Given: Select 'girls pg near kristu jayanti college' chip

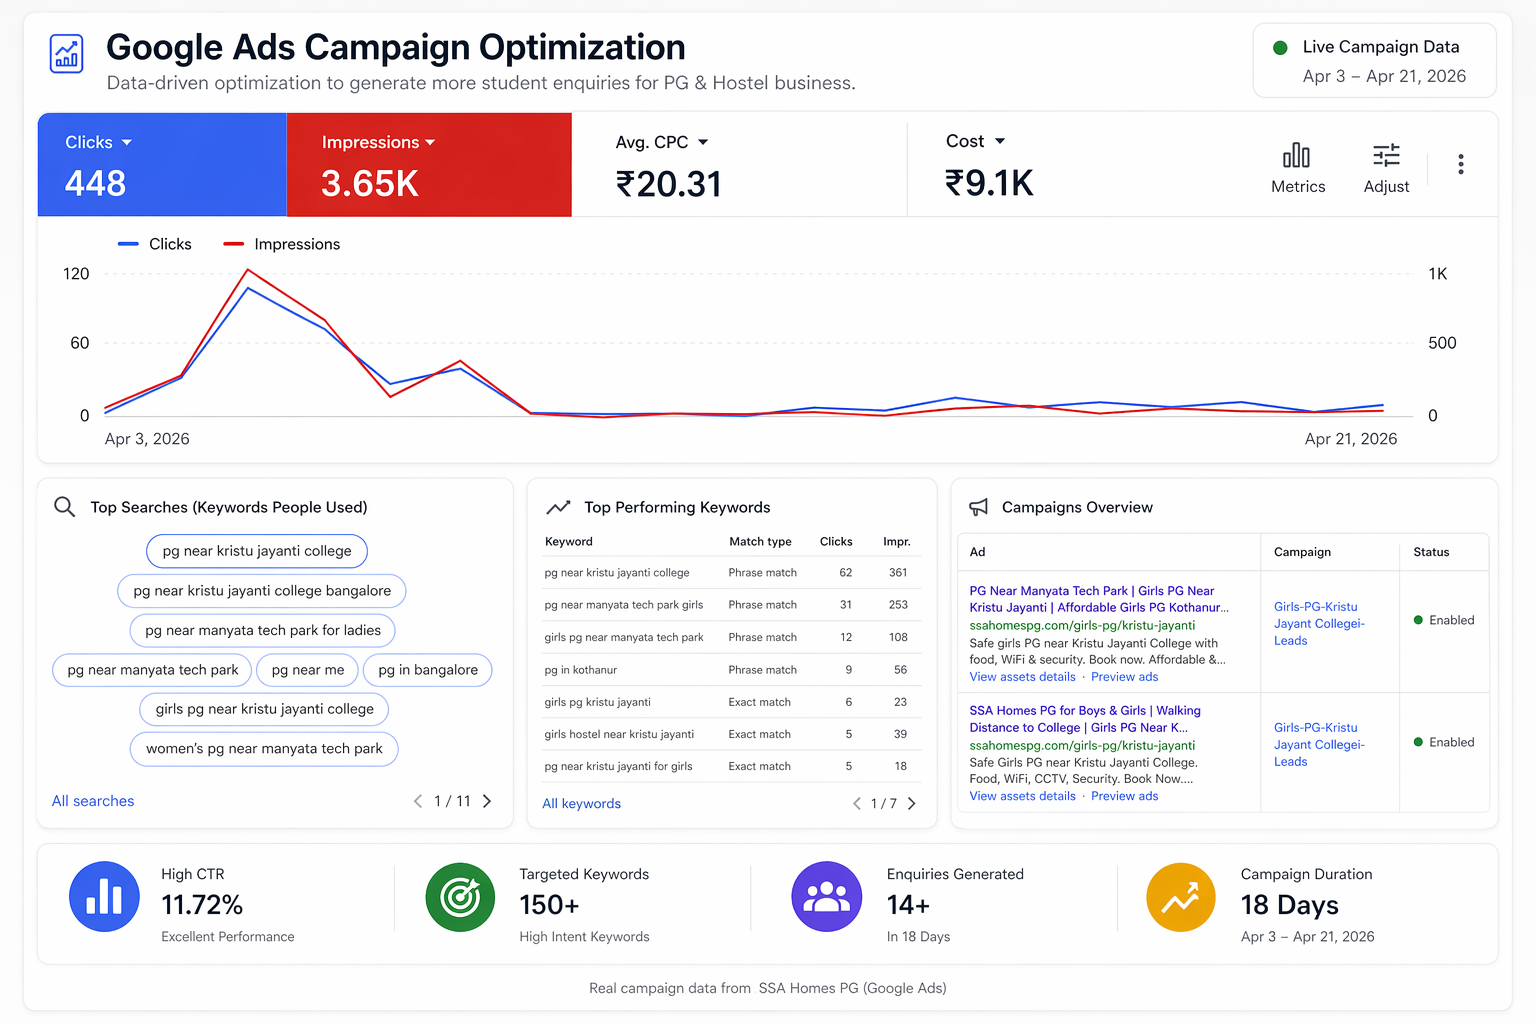Looking at the screenshot, I should click(x=265, y=709).
